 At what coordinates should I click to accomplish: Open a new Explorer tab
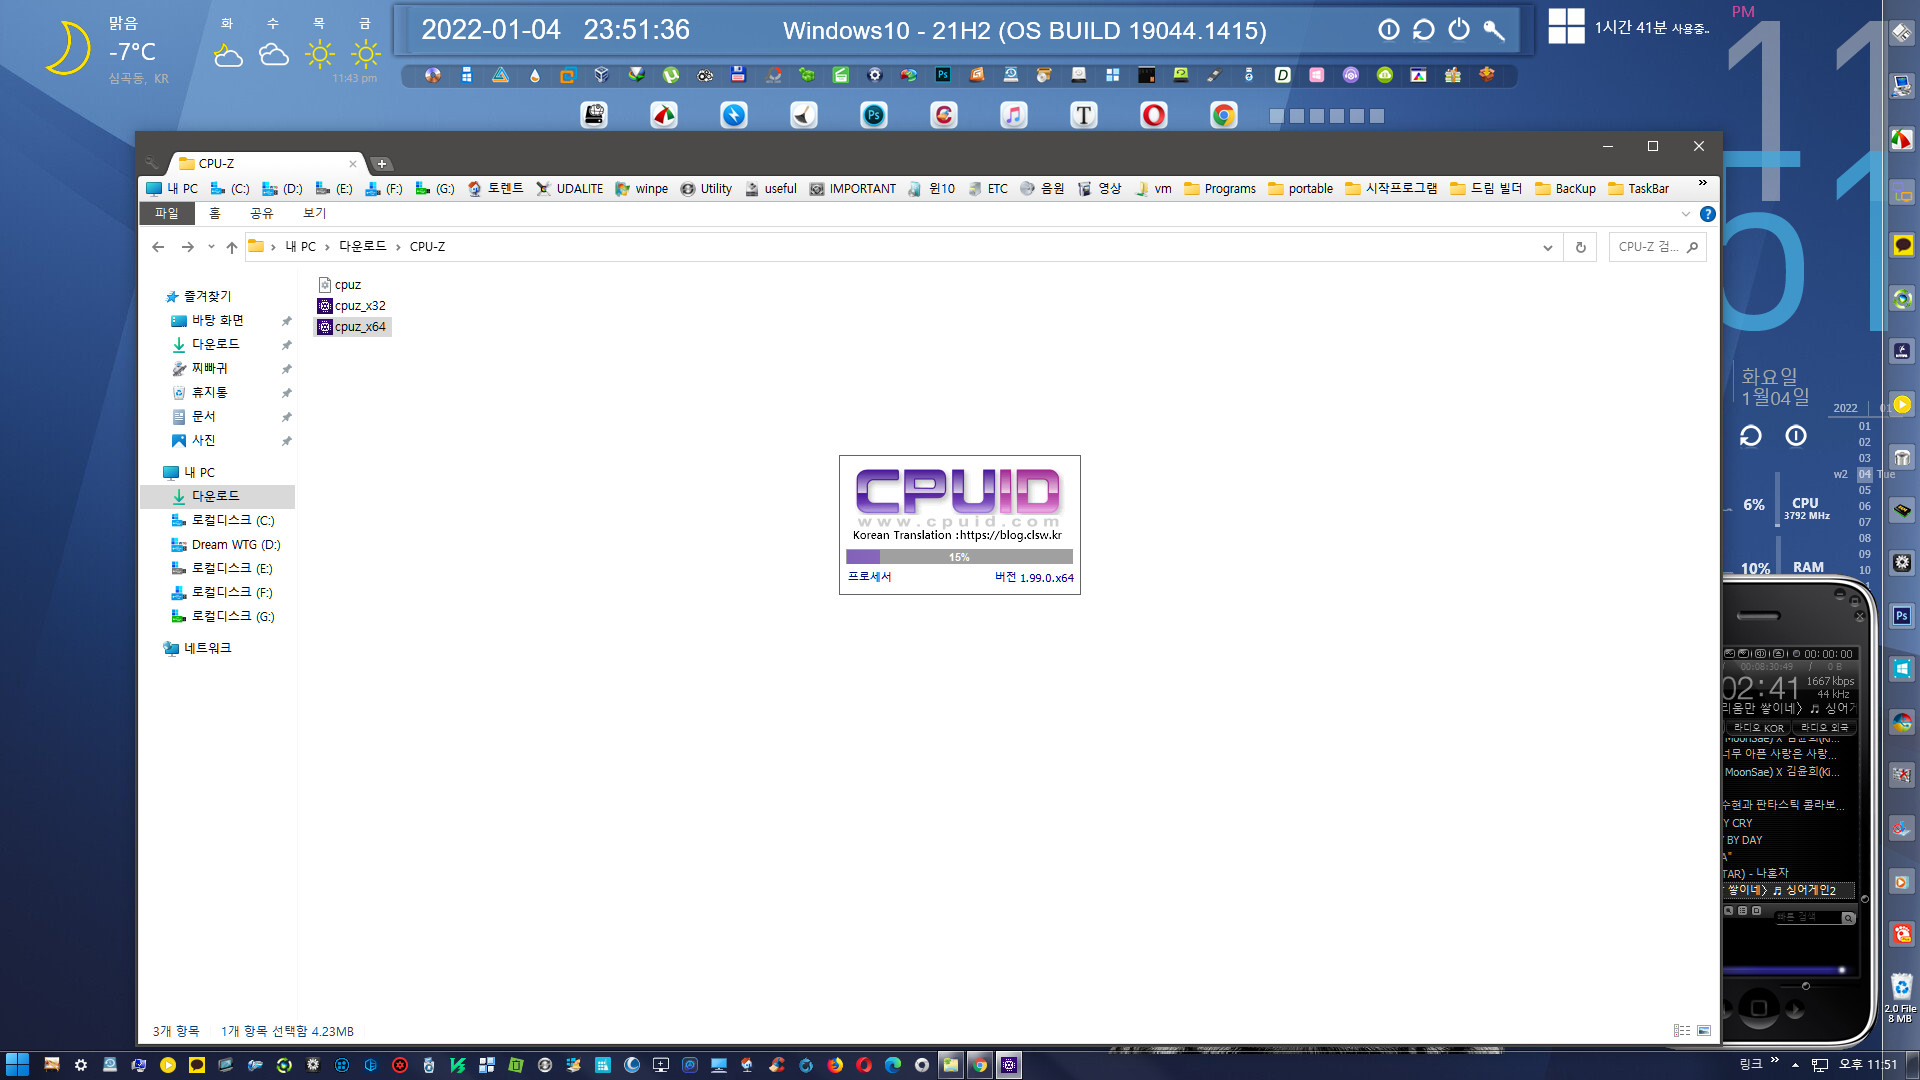tap(382, 164)
